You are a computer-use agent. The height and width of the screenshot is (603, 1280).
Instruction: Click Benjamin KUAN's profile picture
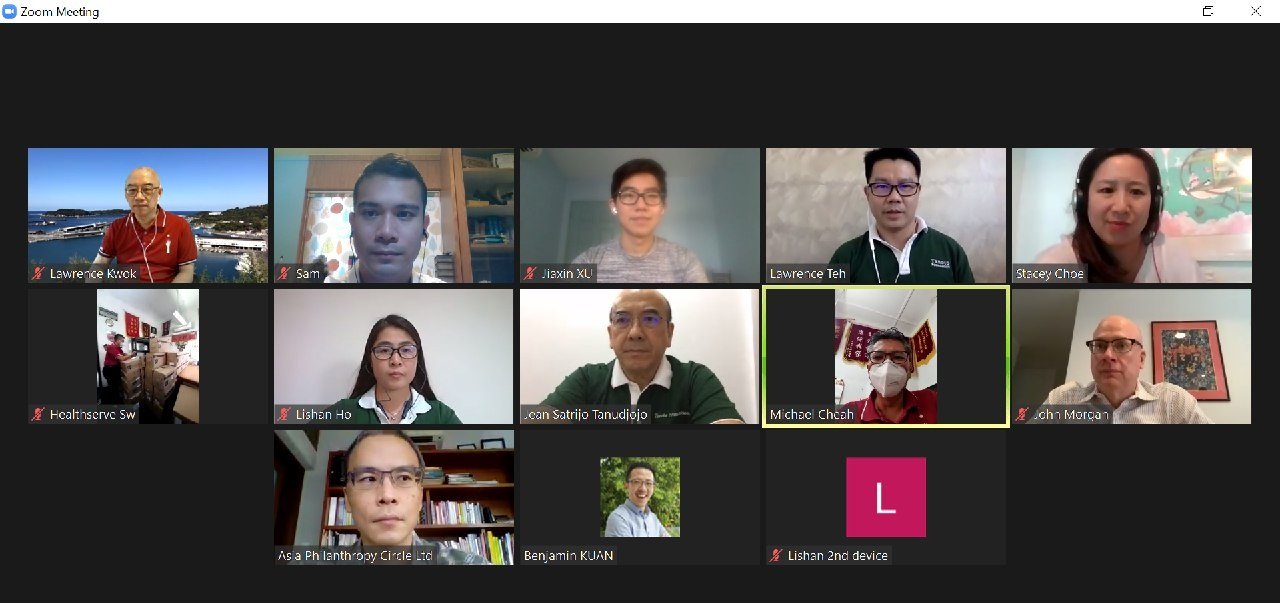pyautogui.click(x=640, y=497)
